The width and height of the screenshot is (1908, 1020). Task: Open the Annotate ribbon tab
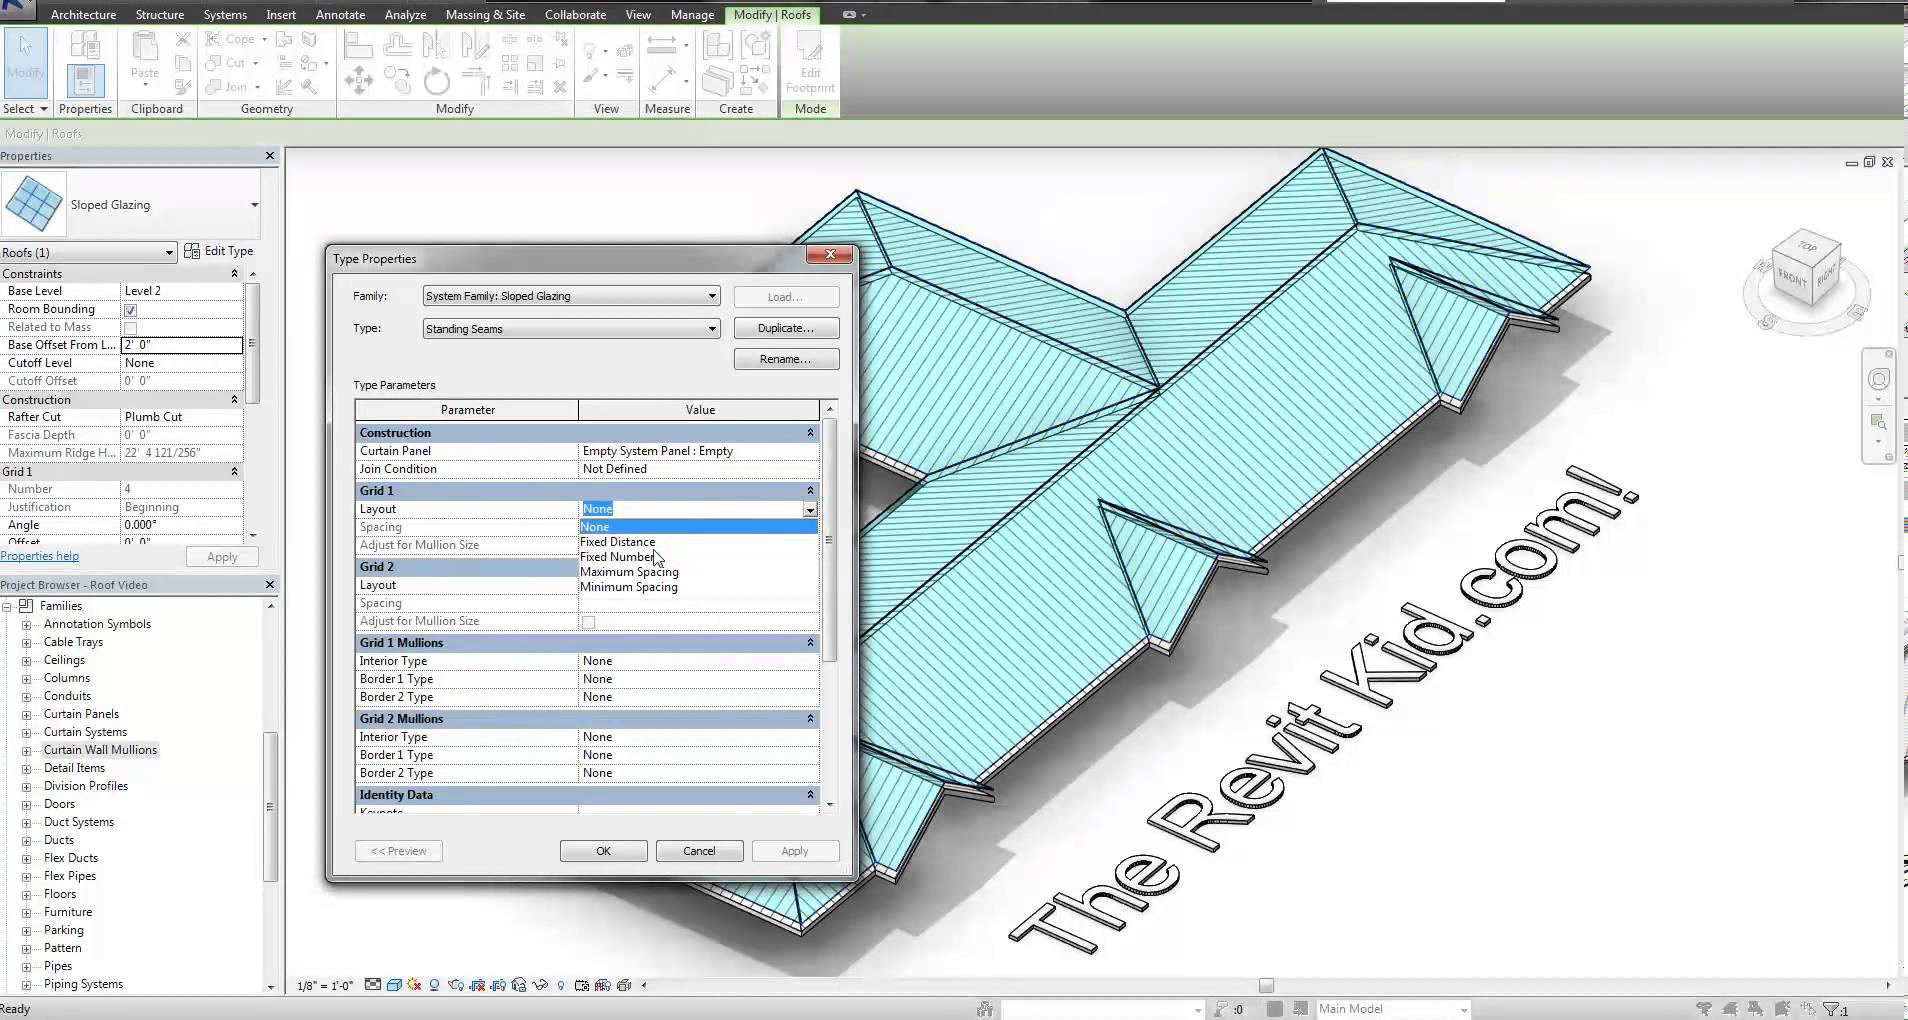(340, 15)
